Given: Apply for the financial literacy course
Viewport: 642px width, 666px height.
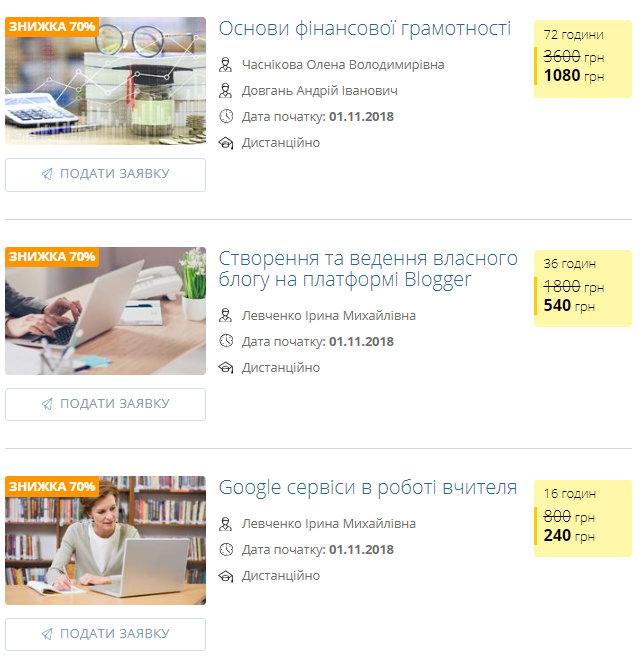Looking at the screenshot, I should click(105, 175).
